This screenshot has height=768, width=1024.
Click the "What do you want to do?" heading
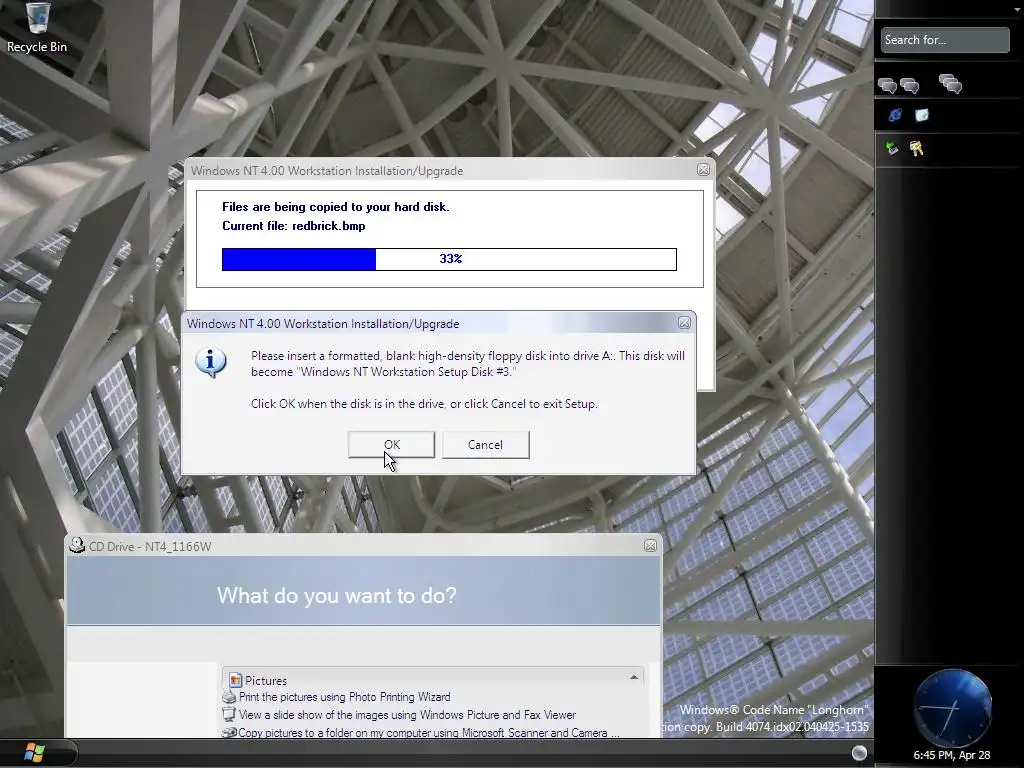pyautogui.click(x=336, y=596)
